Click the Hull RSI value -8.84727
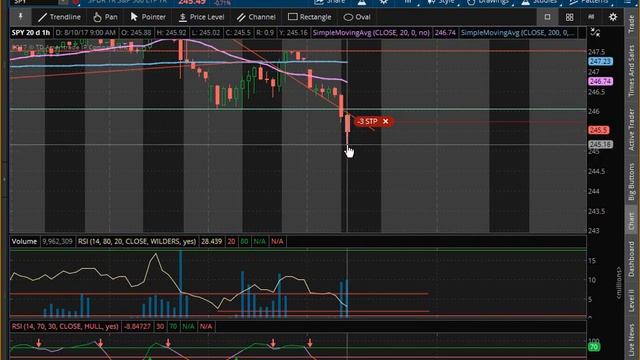The height and width of the screenshot is (360, 640). (x=138, y=326)
